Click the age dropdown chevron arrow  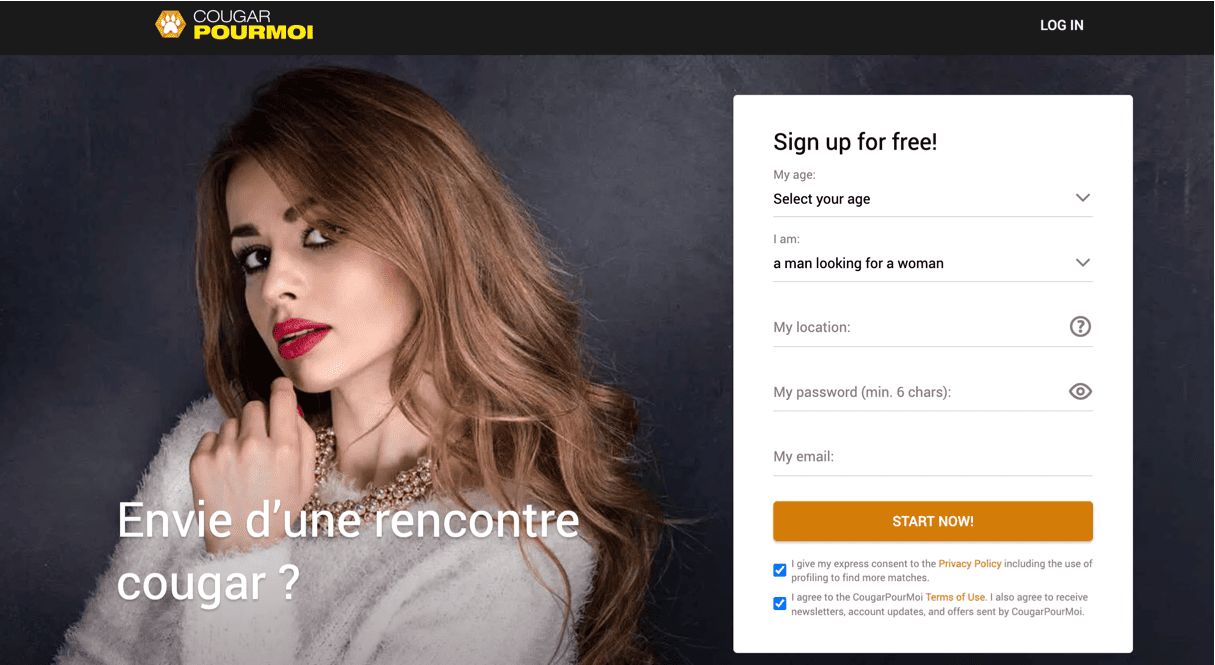tap(1082, 198)
